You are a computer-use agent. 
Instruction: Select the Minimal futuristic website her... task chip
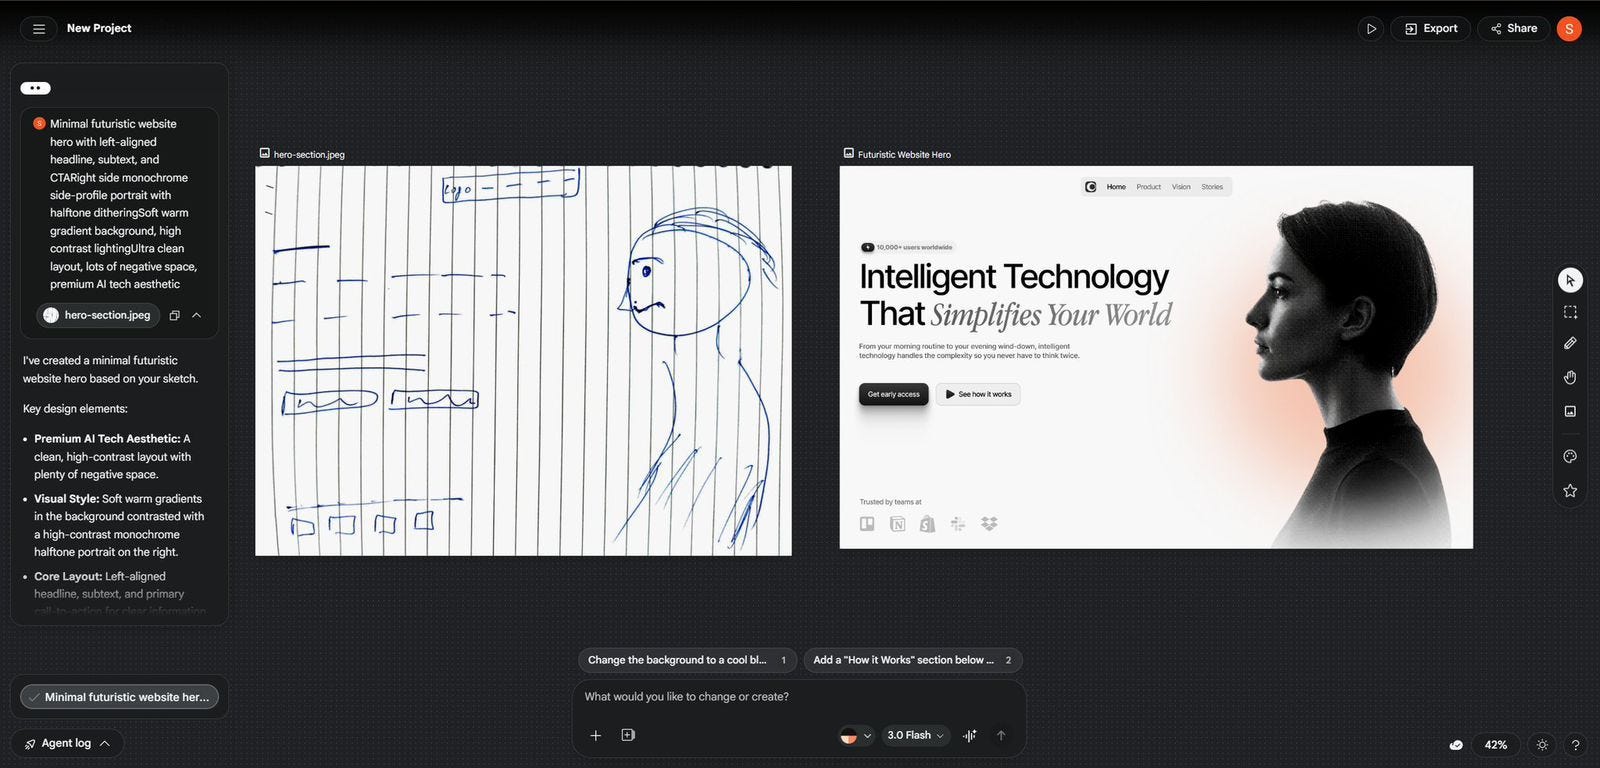click(x=119, y=697)
